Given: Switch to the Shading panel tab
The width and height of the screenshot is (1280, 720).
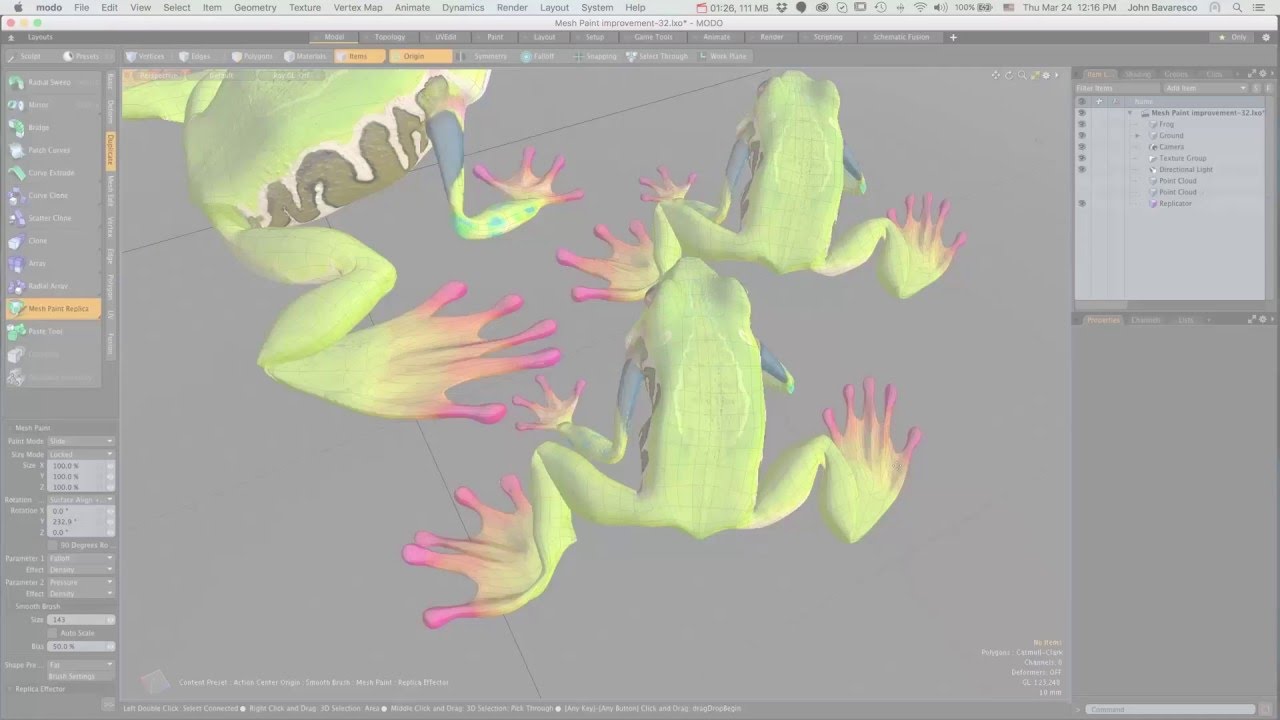Looking at the screenshot, I should [x=1138, y=74].
